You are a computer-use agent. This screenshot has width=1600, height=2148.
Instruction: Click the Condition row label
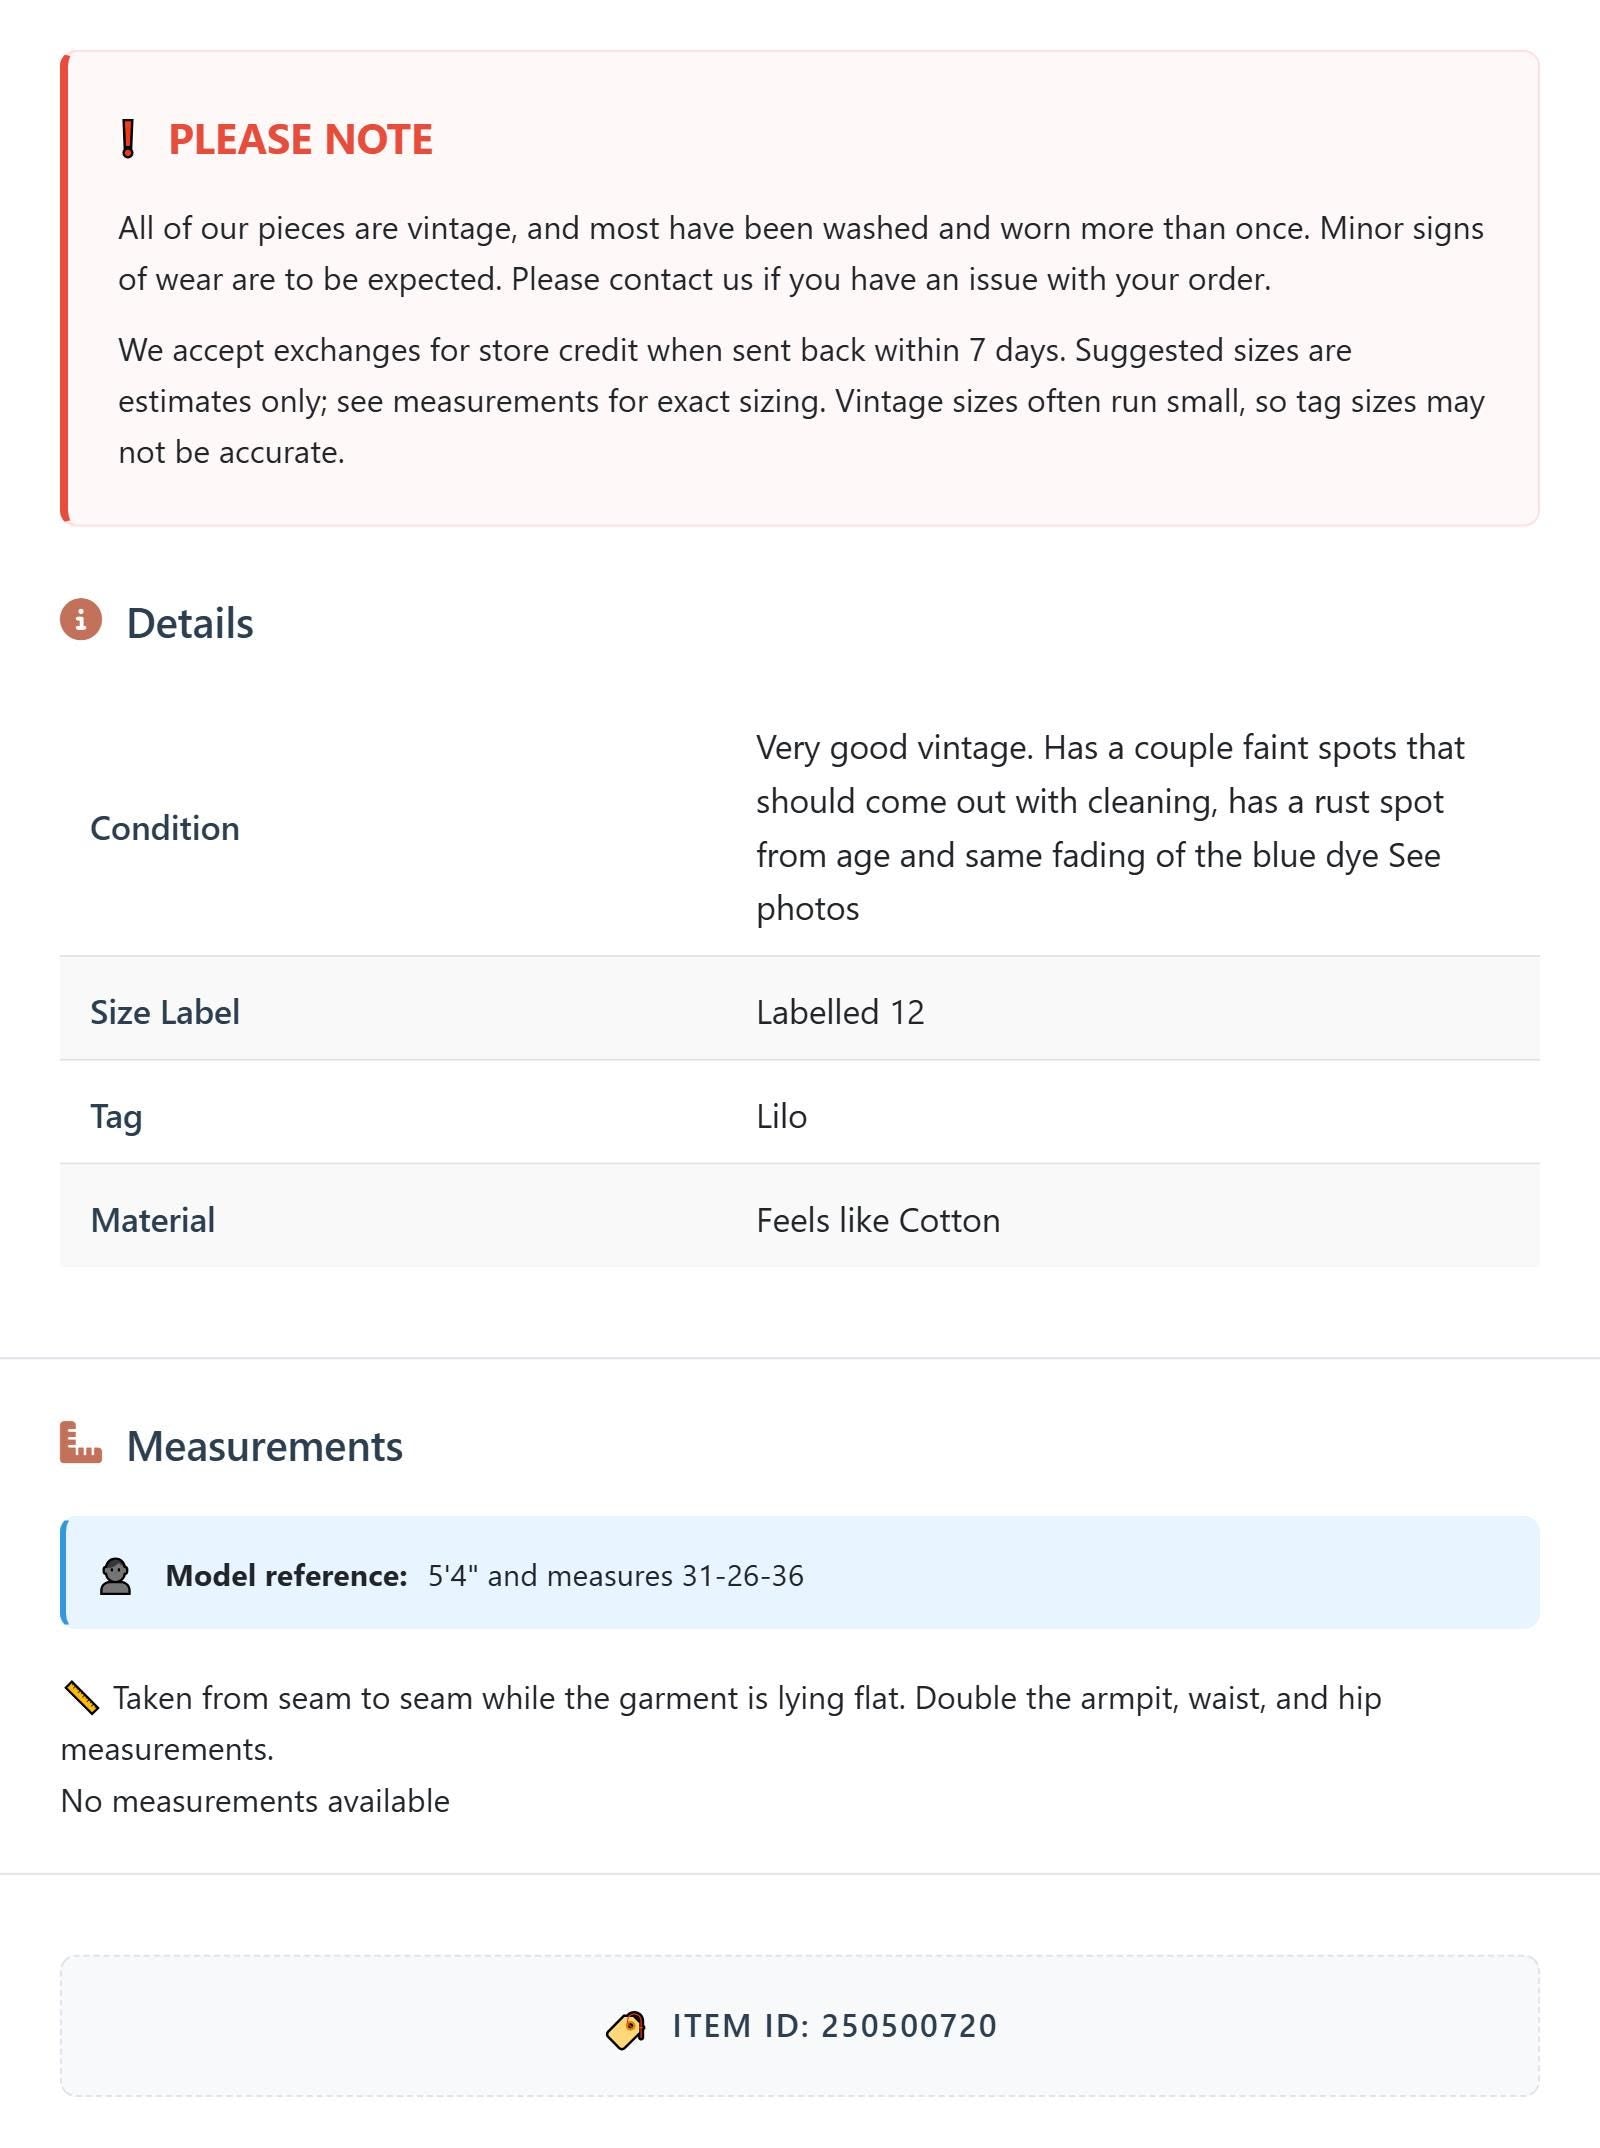pyautogui.click(x=165, y=828)
